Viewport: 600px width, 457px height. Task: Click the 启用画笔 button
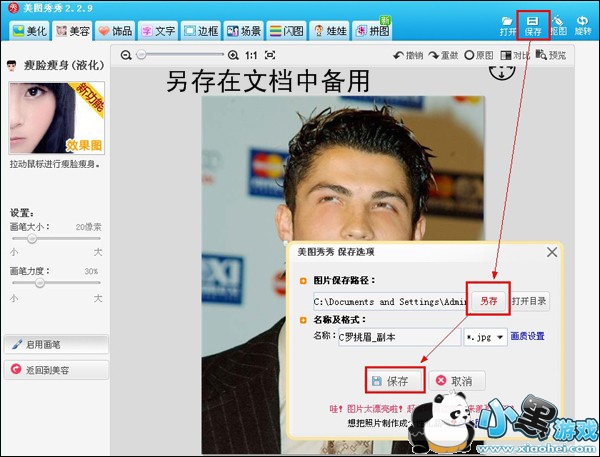coord(56,344)
